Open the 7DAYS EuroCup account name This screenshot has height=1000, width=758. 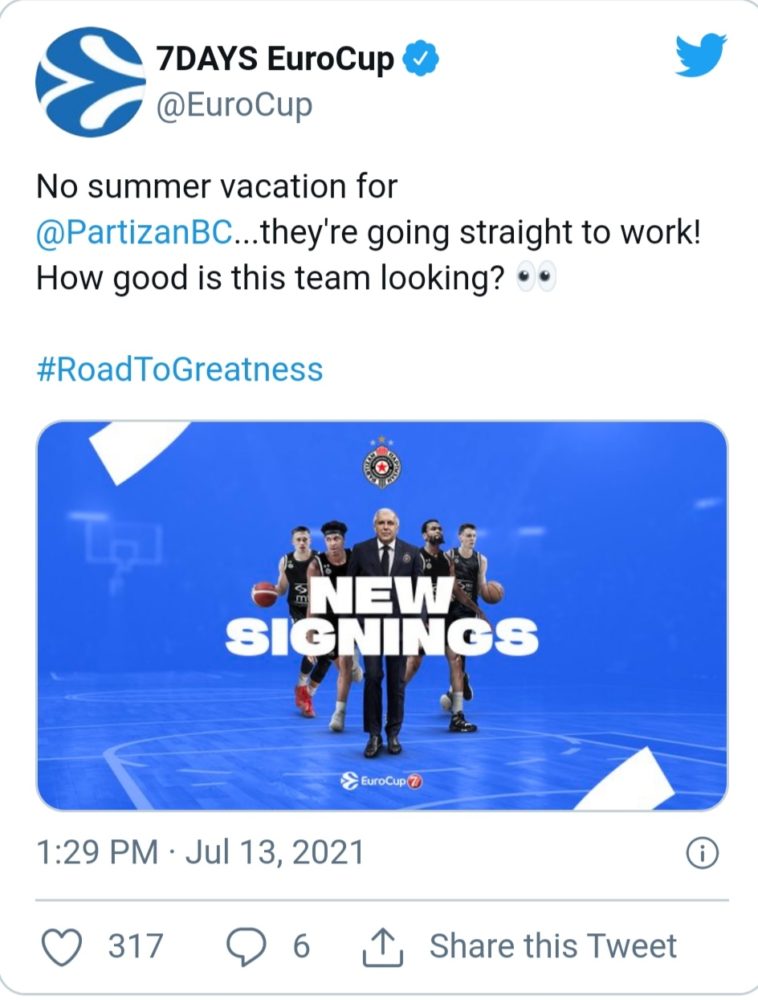tap(275, 59)
